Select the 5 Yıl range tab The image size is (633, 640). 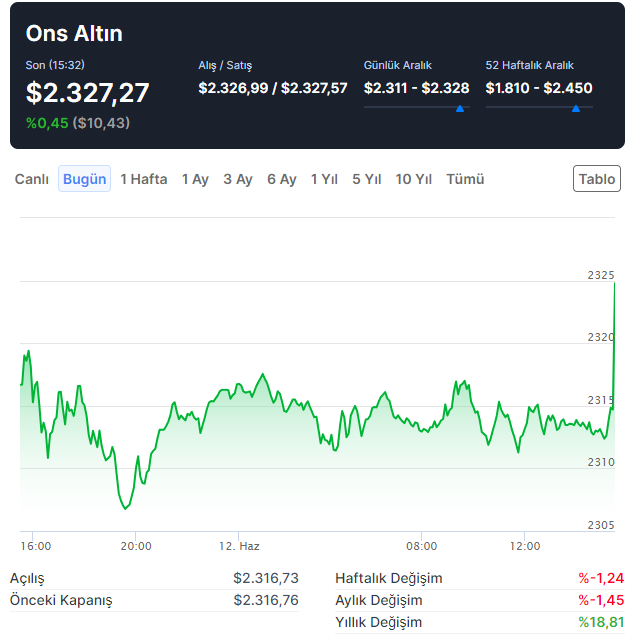367,179
